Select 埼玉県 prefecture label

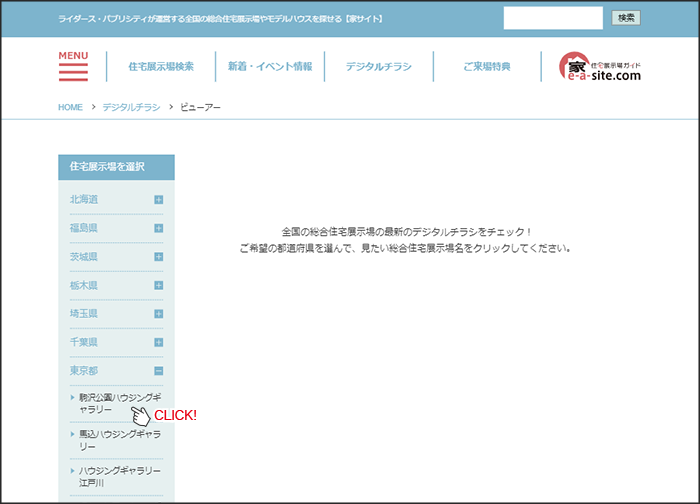[83, 313]
